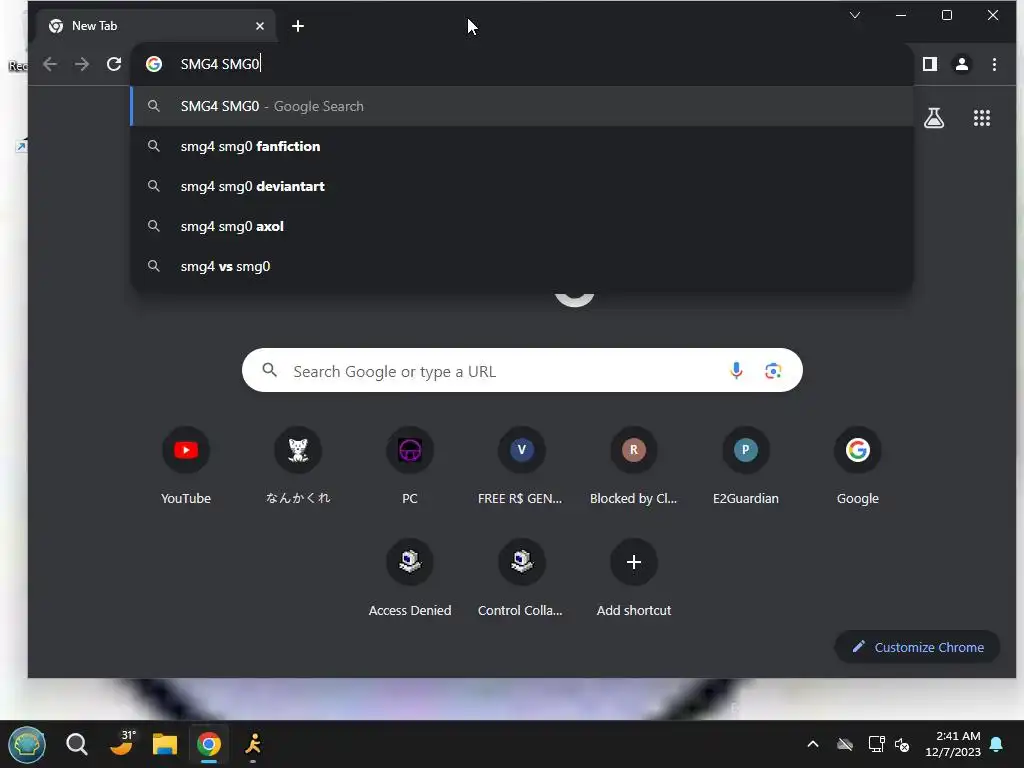
Task: Show hidden tray icons chevron
Action: click(813, 744)
